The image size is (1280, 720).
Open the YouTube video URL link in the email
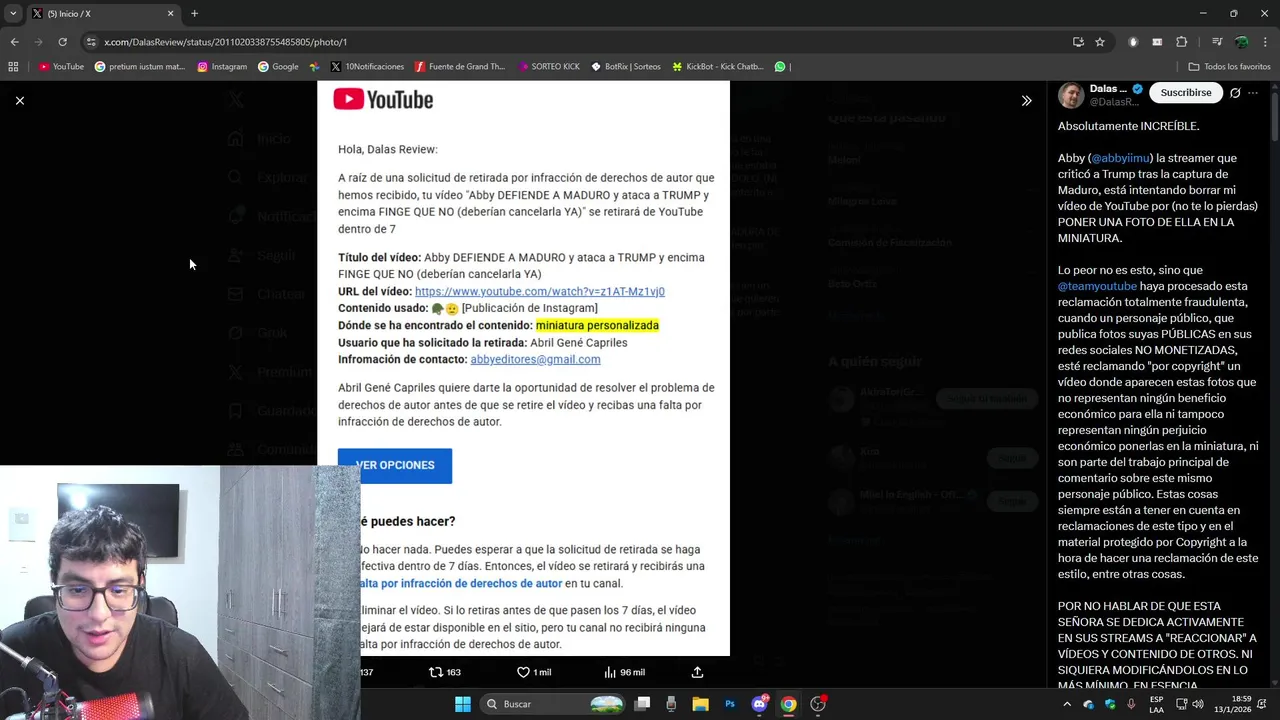pyautogui.click(x=540, y=291)
